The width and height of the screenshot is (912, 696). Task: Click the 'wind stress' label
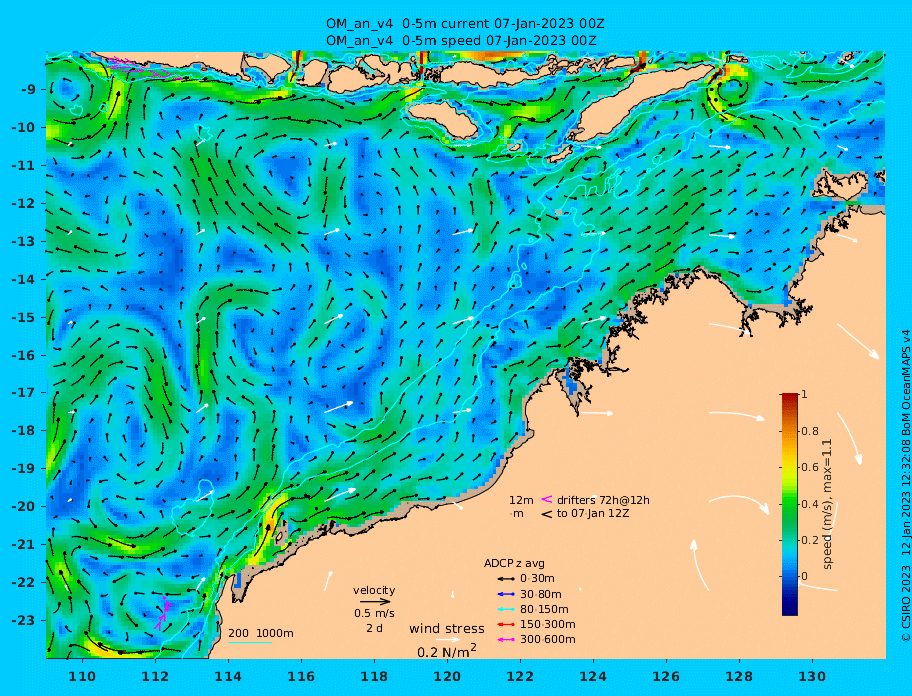coord(447,629)
